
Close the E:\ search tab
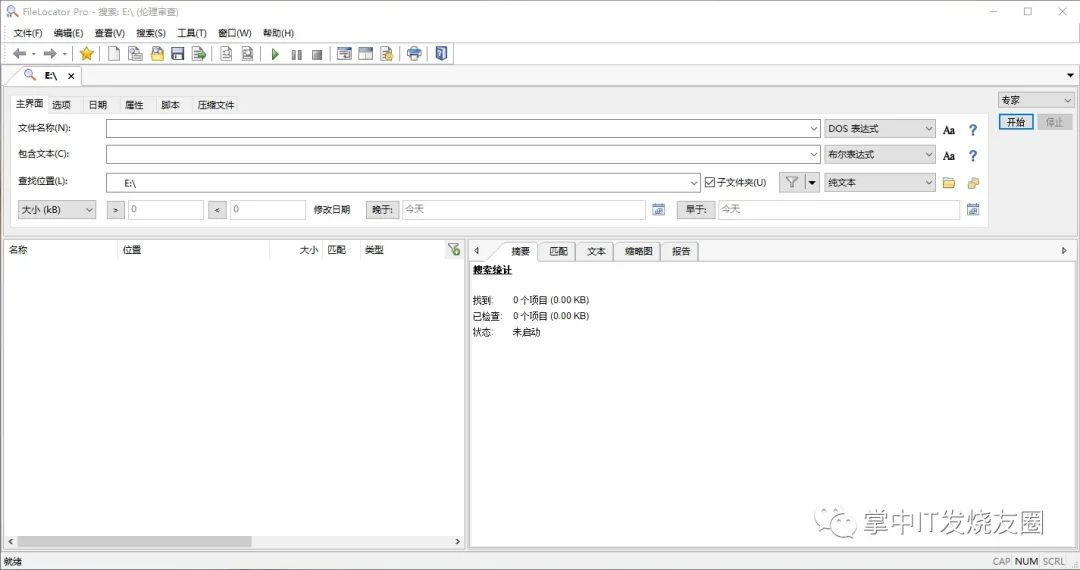tap(71, 76)
